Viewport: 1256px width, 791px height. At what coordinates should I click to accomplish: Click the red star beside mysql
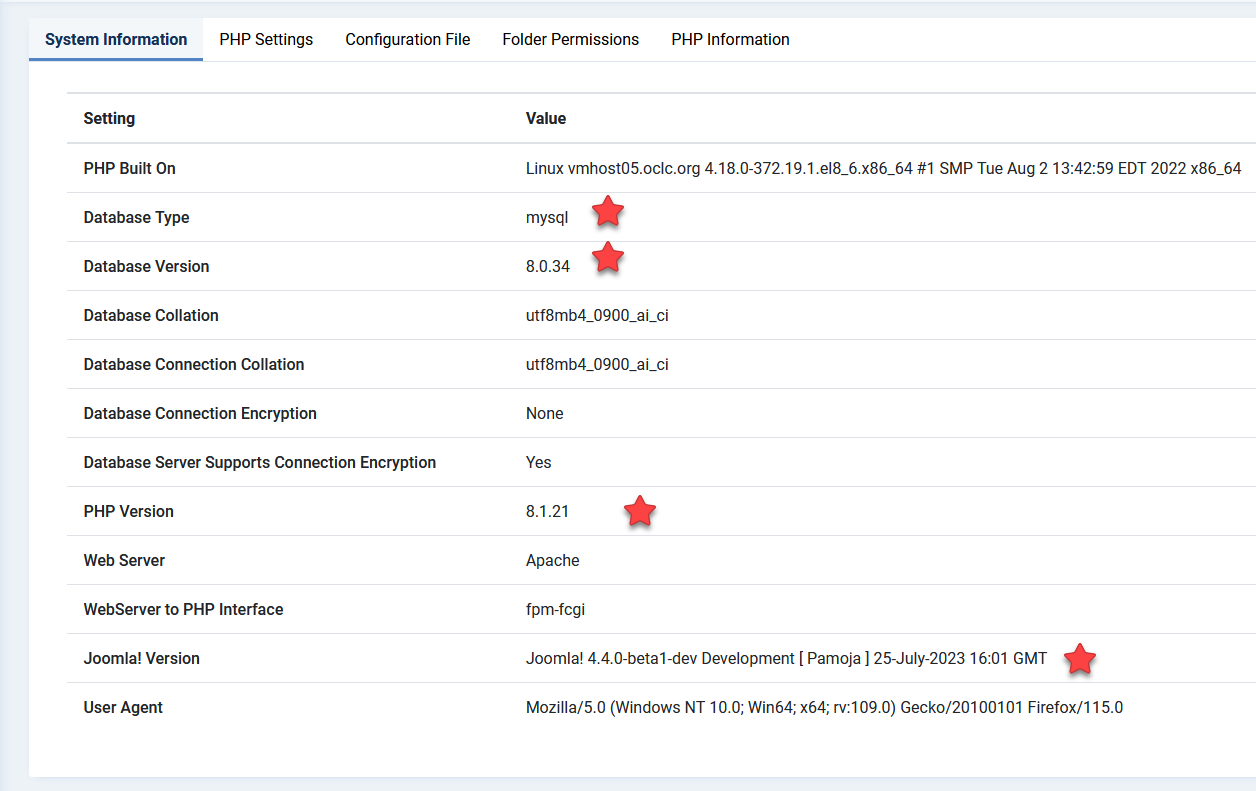tap(608, 212)
